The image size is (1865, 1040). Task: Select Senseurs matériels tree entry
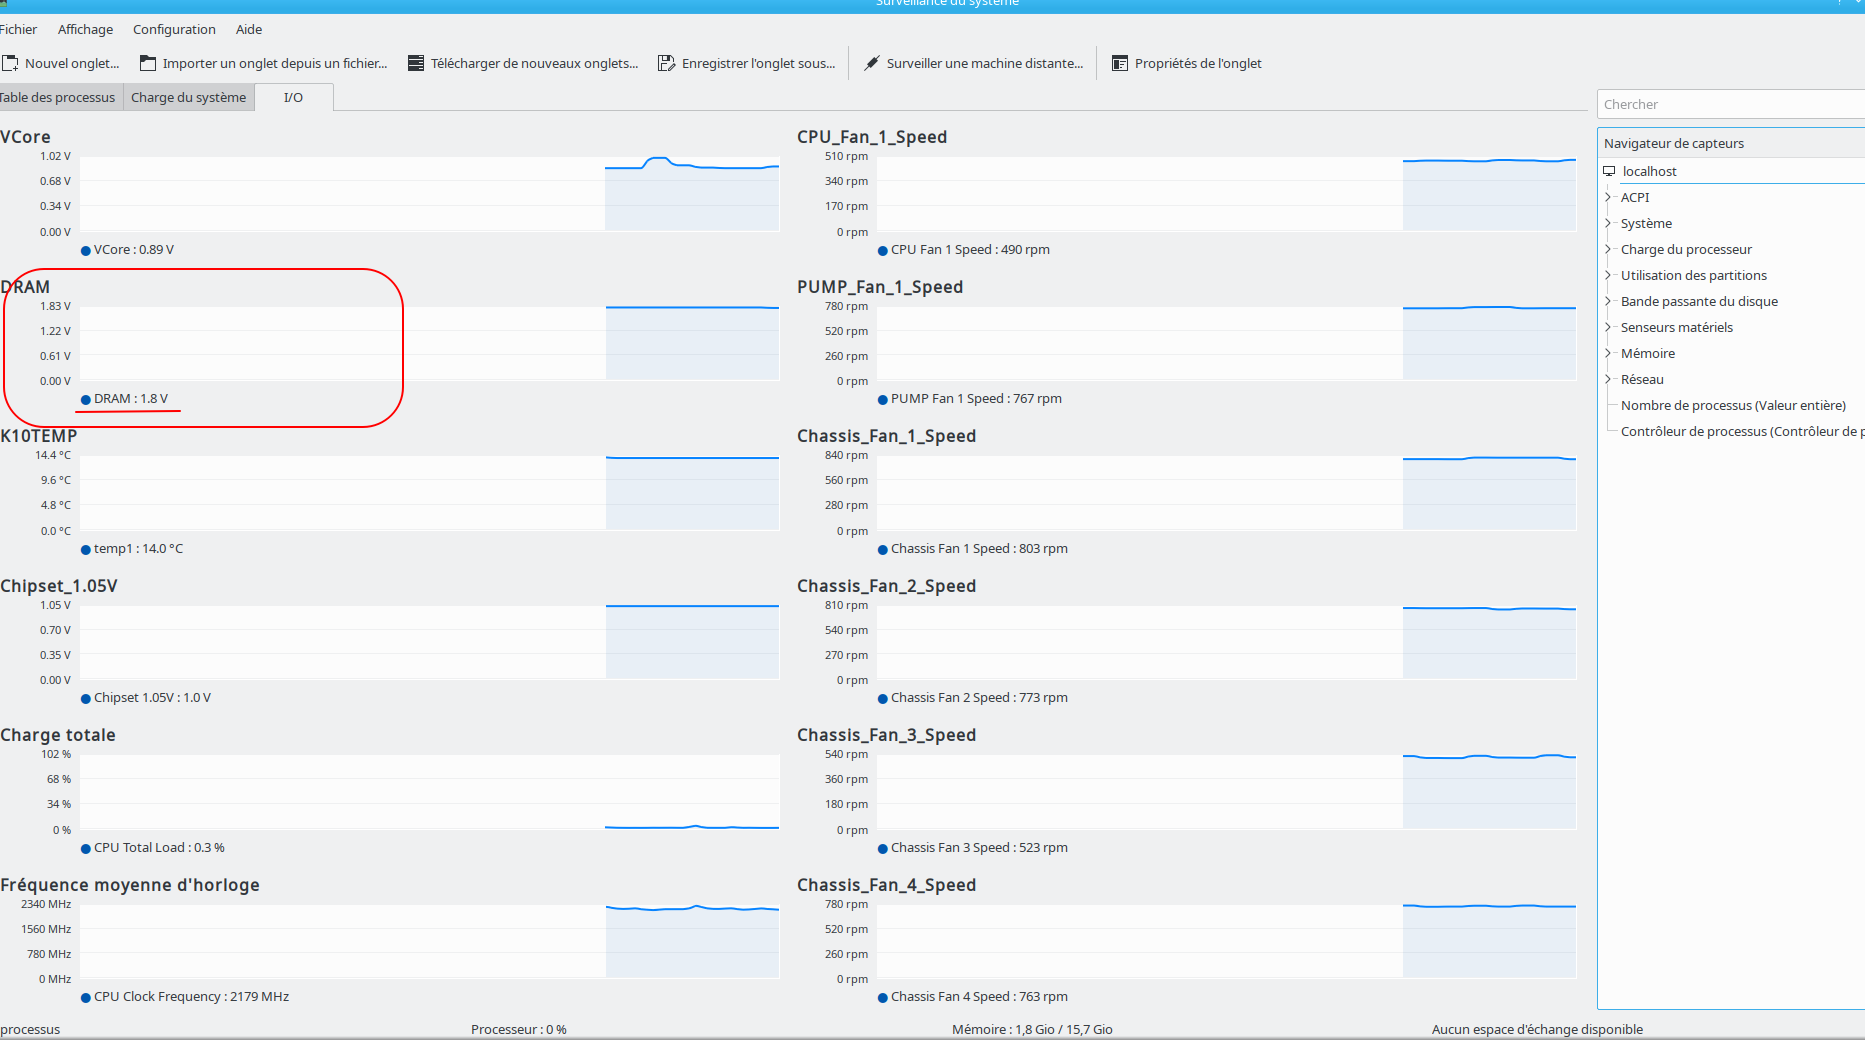[1677, 327]
